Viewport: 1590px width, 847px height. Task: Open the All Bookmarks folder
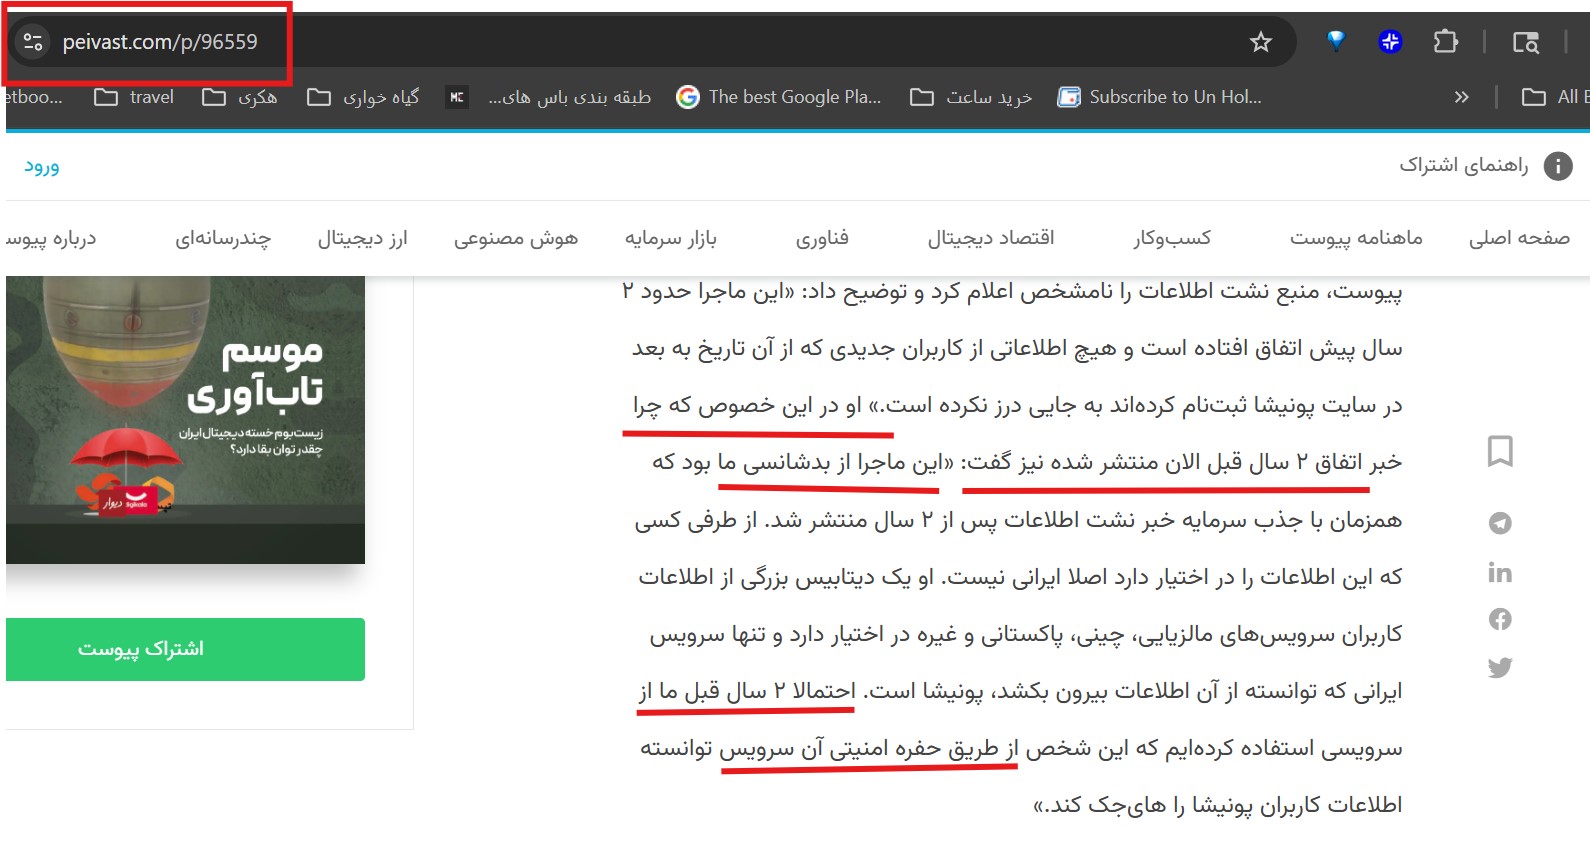1555,97
